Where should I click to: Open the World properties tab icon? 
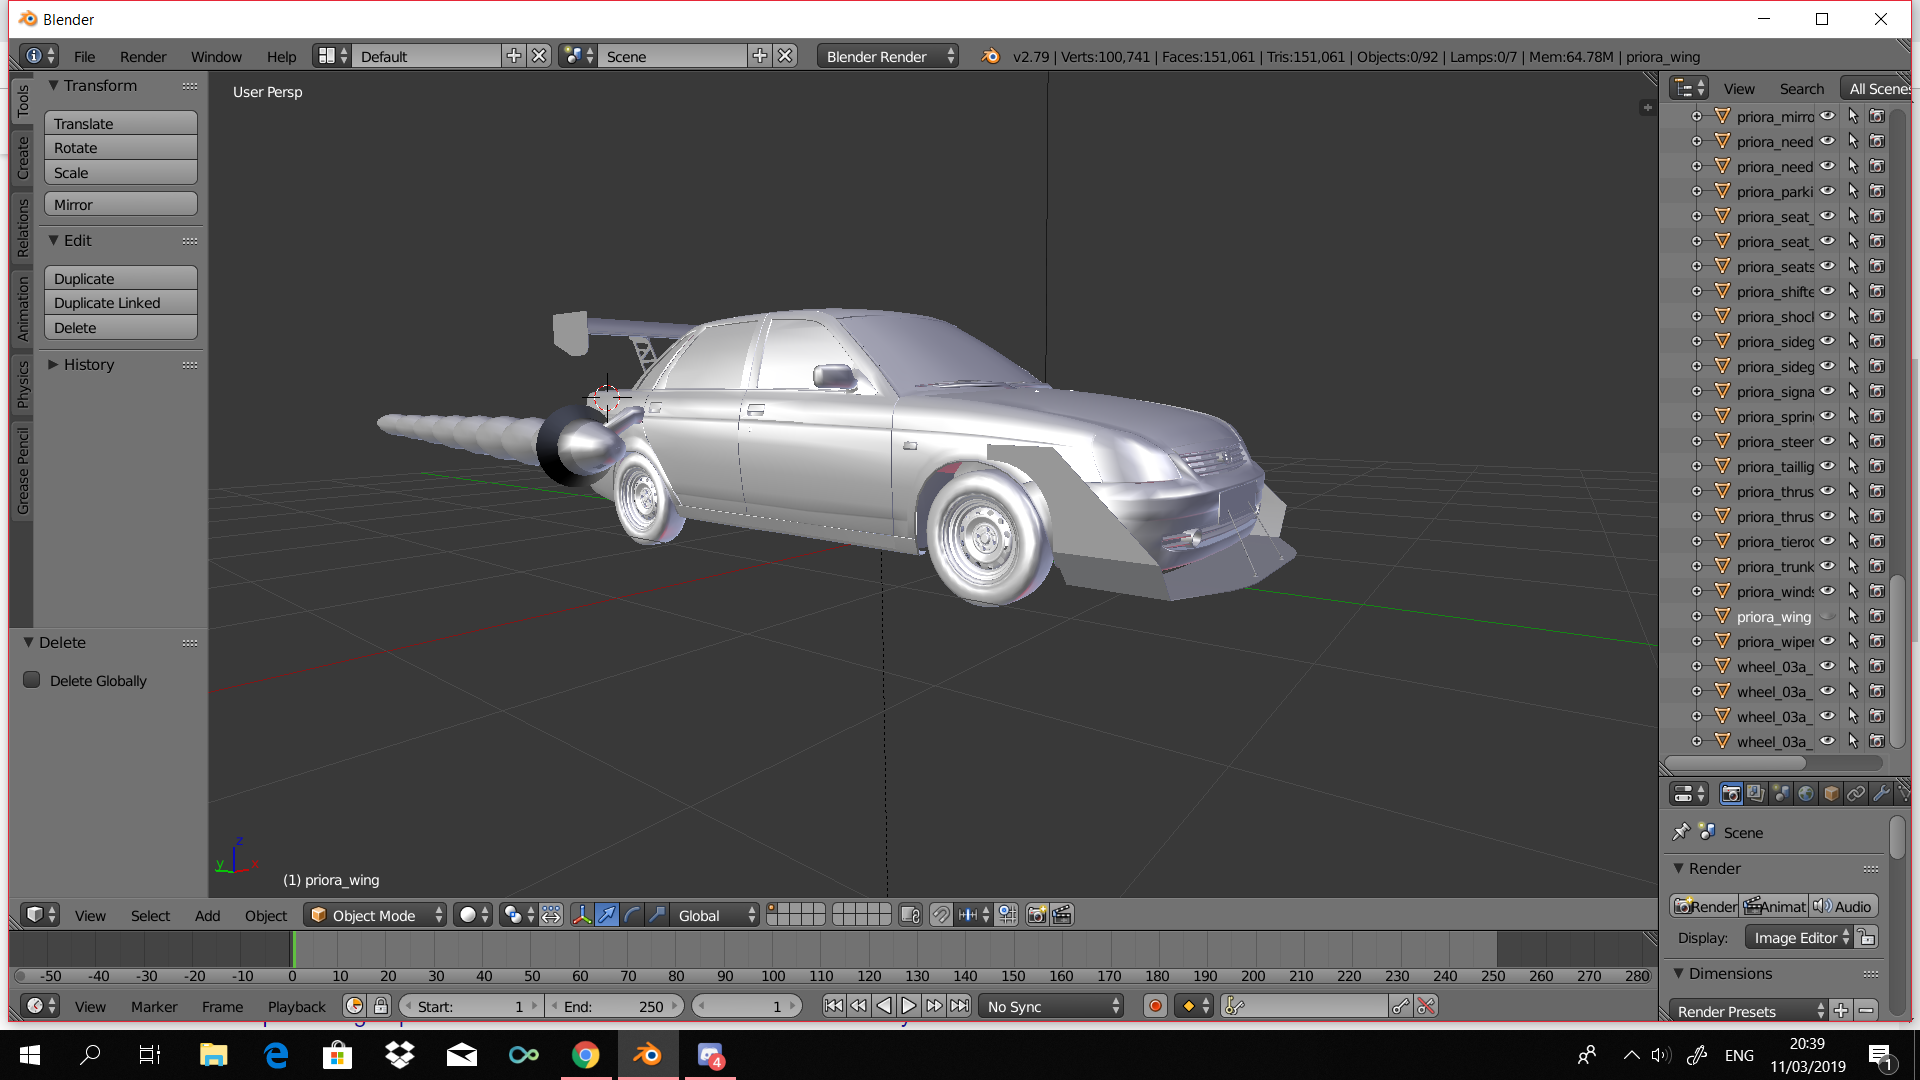click(x=1806, y=794)
